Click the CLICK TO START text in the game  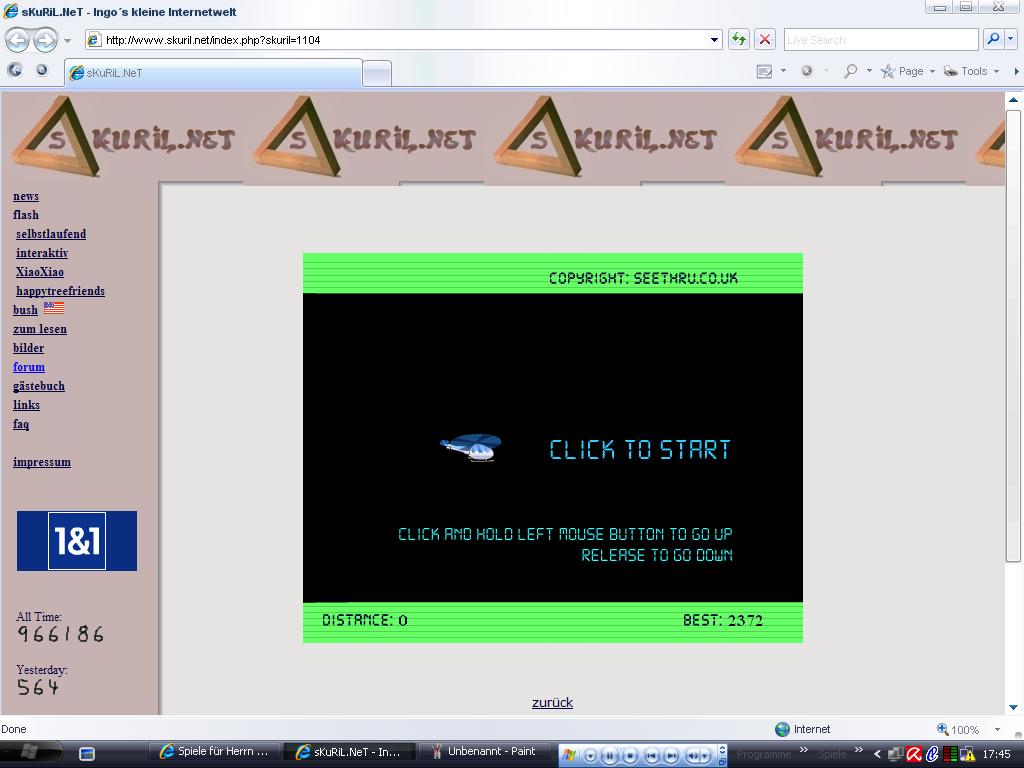tap(639, 450)
